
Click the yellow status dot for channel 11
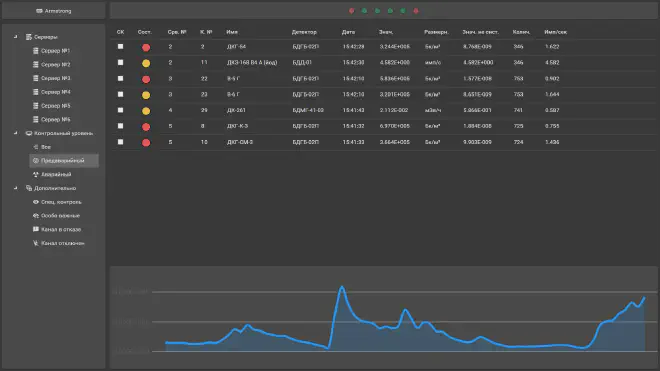click(x=146, y=63)
